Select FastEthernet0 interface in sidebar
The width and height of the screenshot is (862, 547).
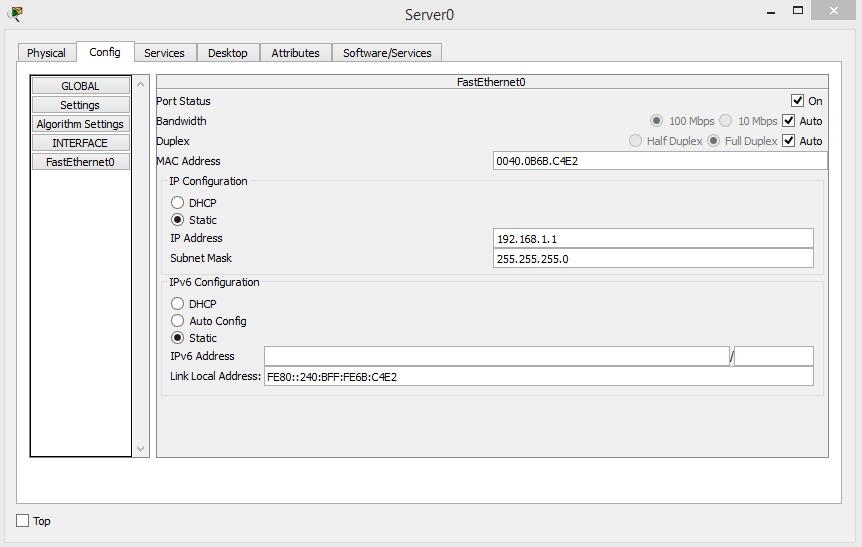click(80, 162)
